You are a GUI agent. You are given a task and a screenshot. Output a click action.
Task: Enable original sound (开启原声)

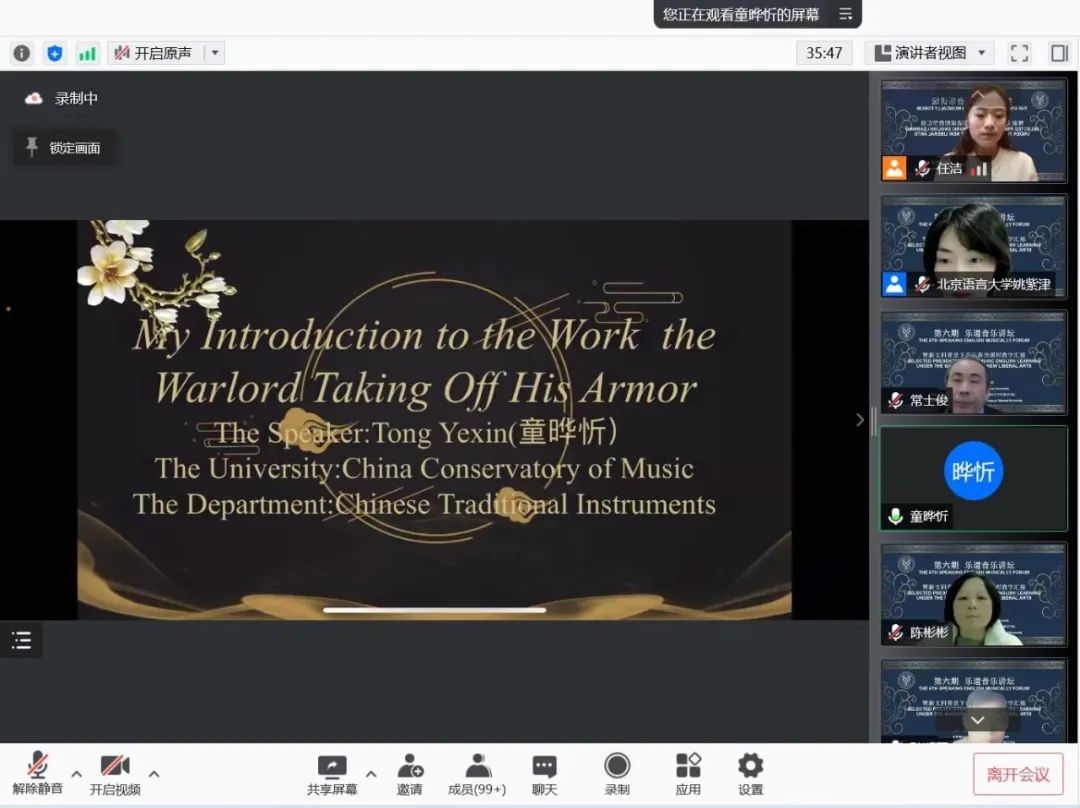(x=154, y=53)
